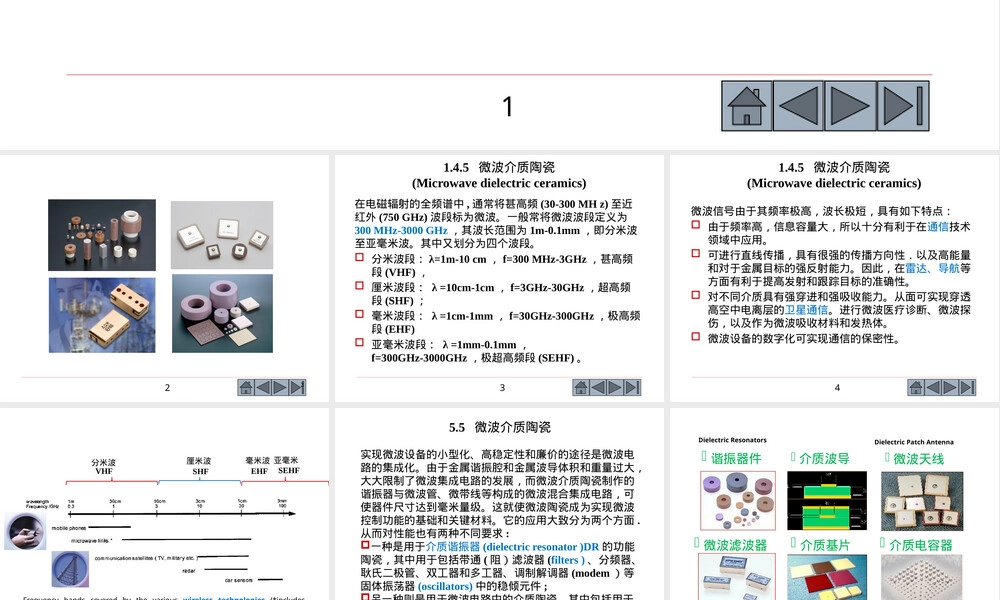The image size is (1000, 600).
Task: Click slide number 4 in the footer
Action: coord(837,388)
